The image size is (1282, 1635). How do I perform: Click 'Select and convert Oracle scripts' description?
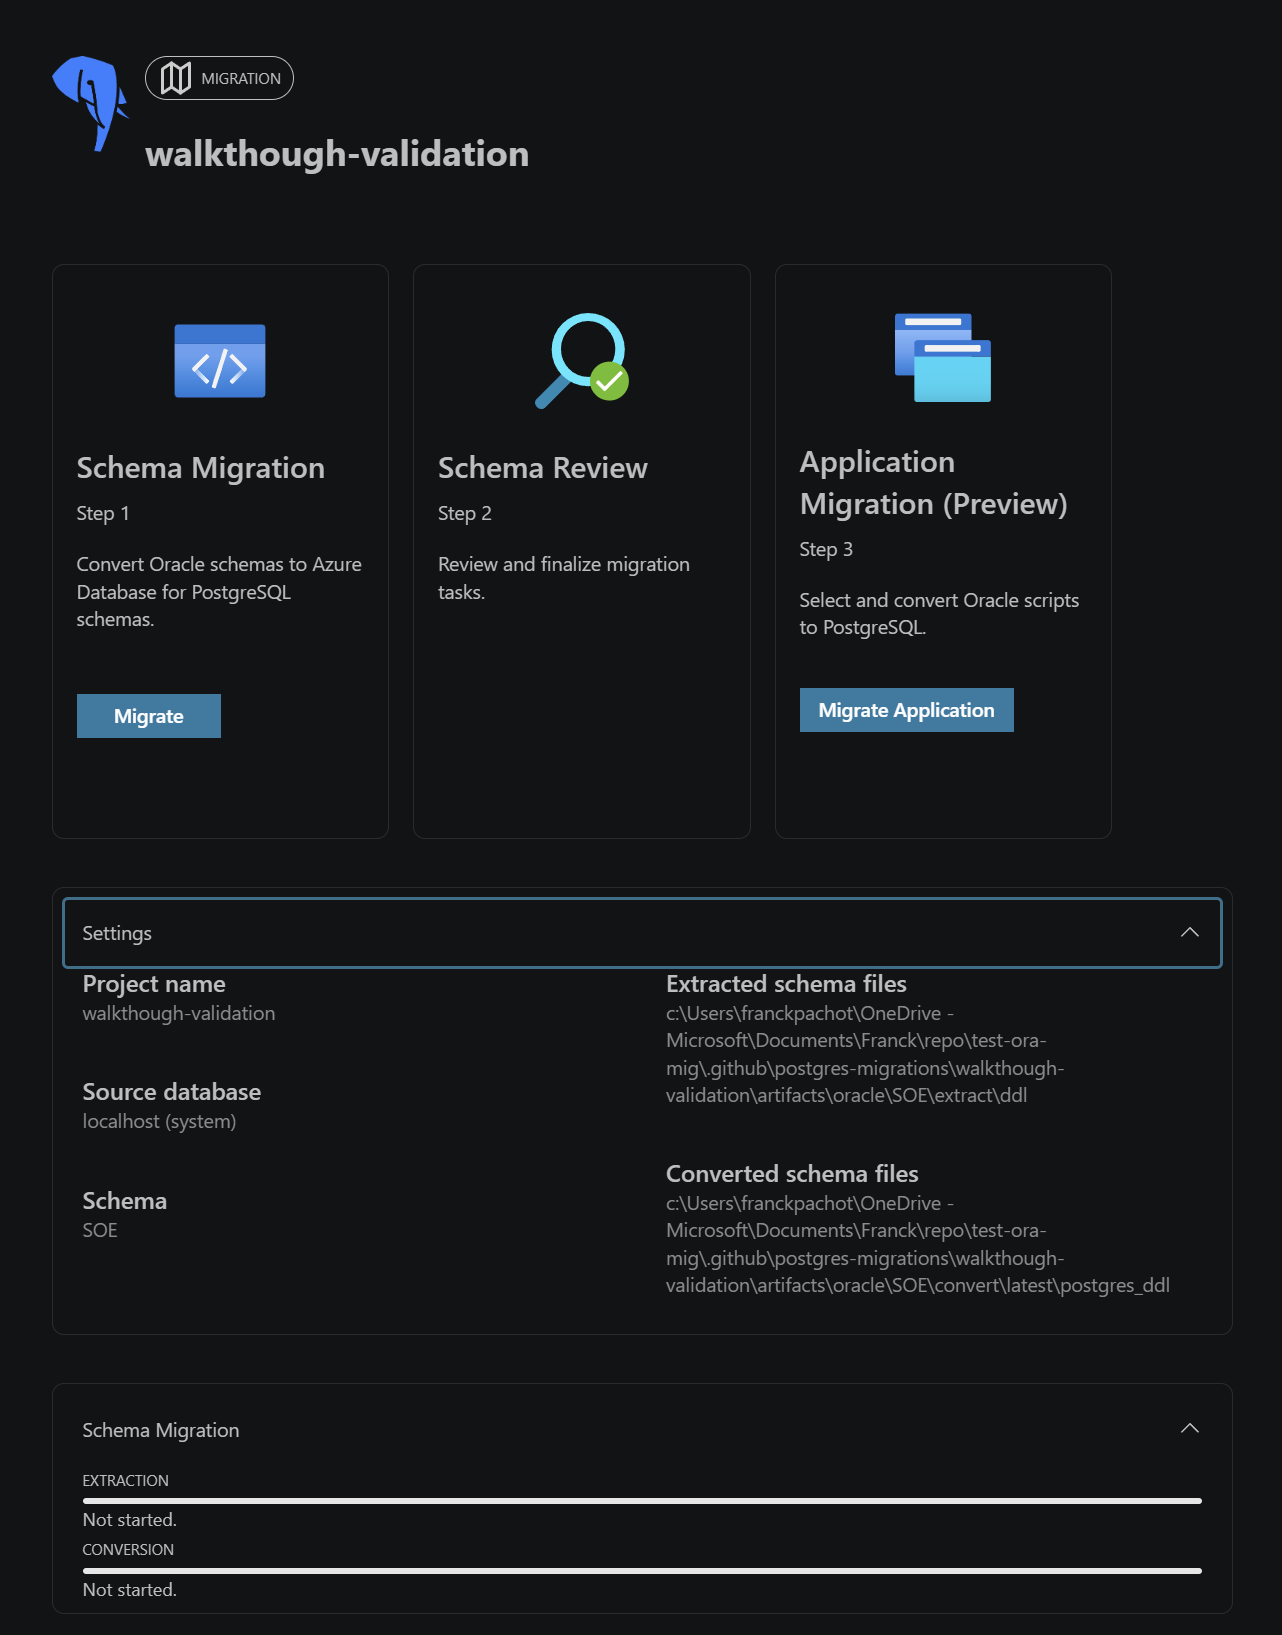coord(939,614)
